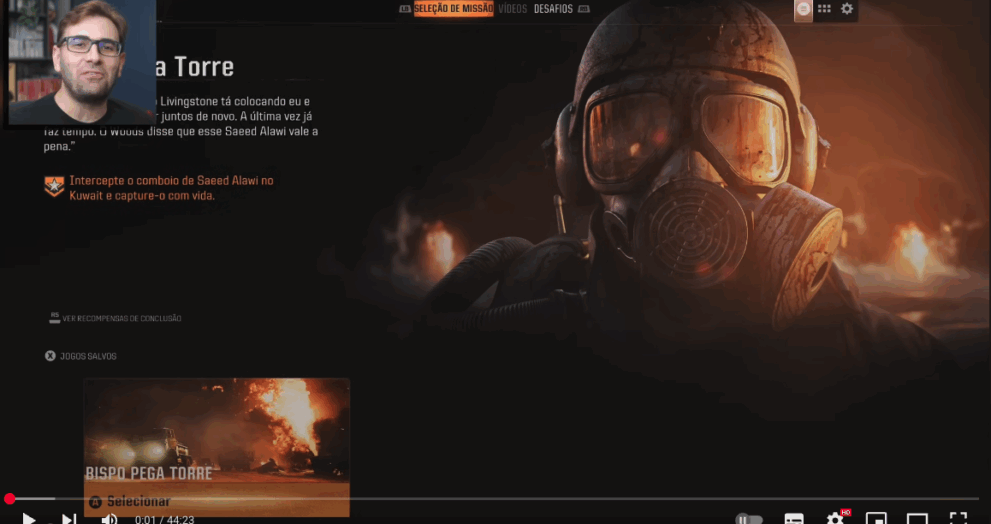This screenshot has height=524, width=991.
Task: Click the orange mission objective badge icon
Action: point(54,186)
